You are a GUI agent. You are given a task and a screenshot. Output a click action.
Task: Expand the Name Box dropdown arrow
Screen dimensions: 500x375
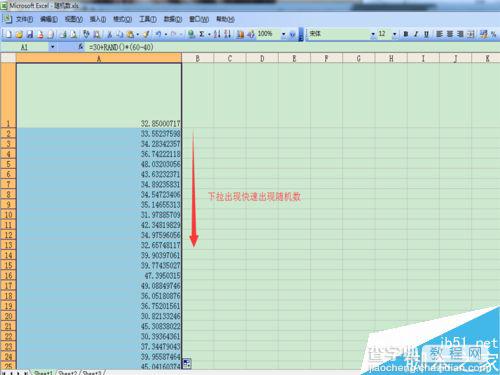(x=52, y=47)
